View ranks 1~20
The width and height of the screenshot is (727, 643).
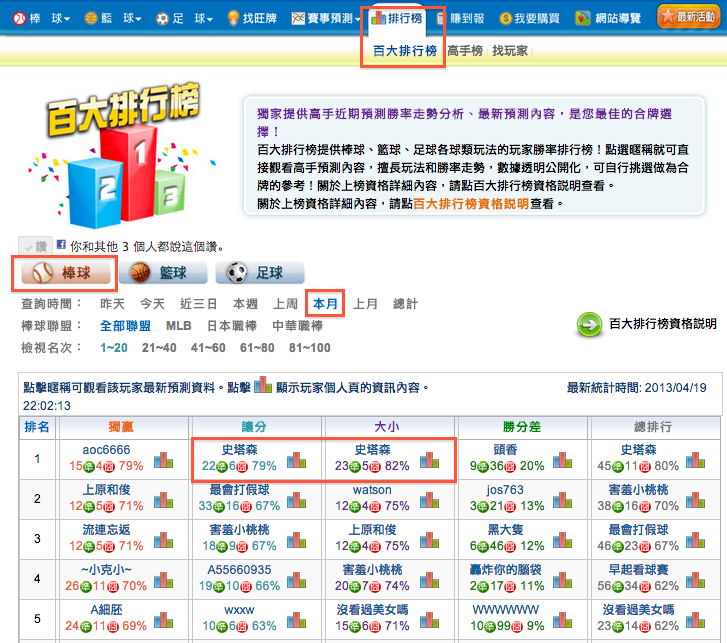pyautogui.click(x=114, y=348)
